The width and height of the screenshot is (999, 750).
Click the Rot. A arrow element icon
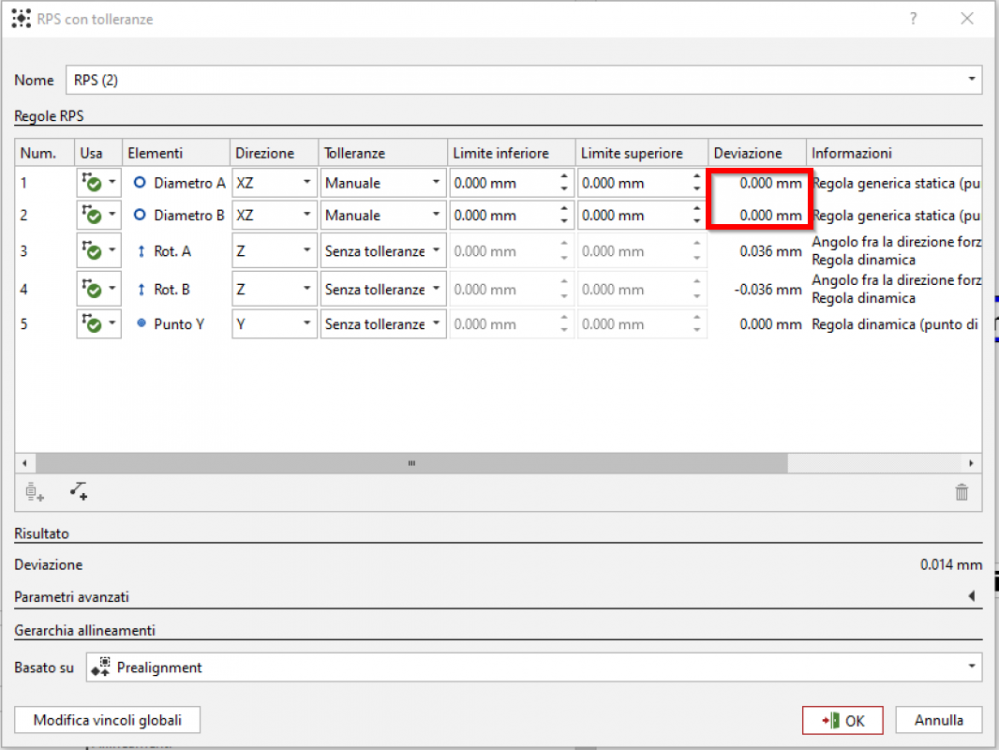[140, 251]
